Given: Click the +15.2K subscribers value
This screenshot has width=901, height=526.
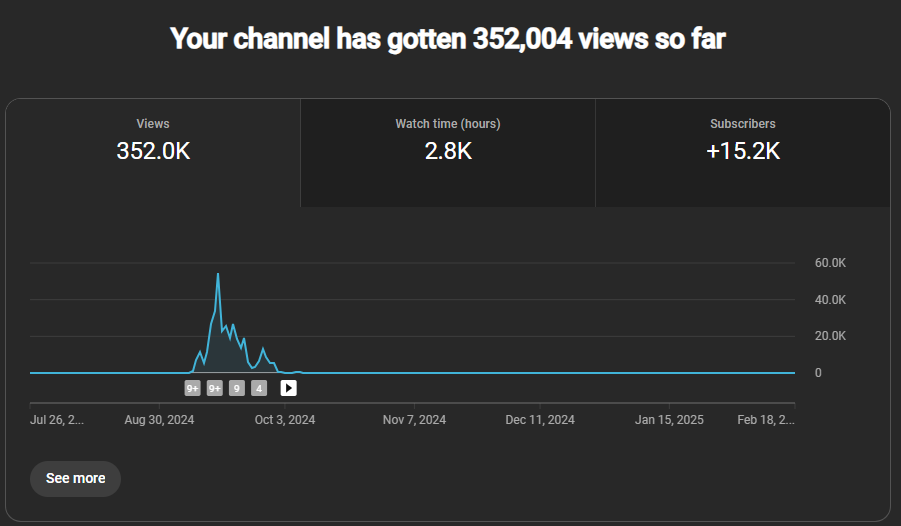Looking at the screenshot, I should (x=742, y=151).
